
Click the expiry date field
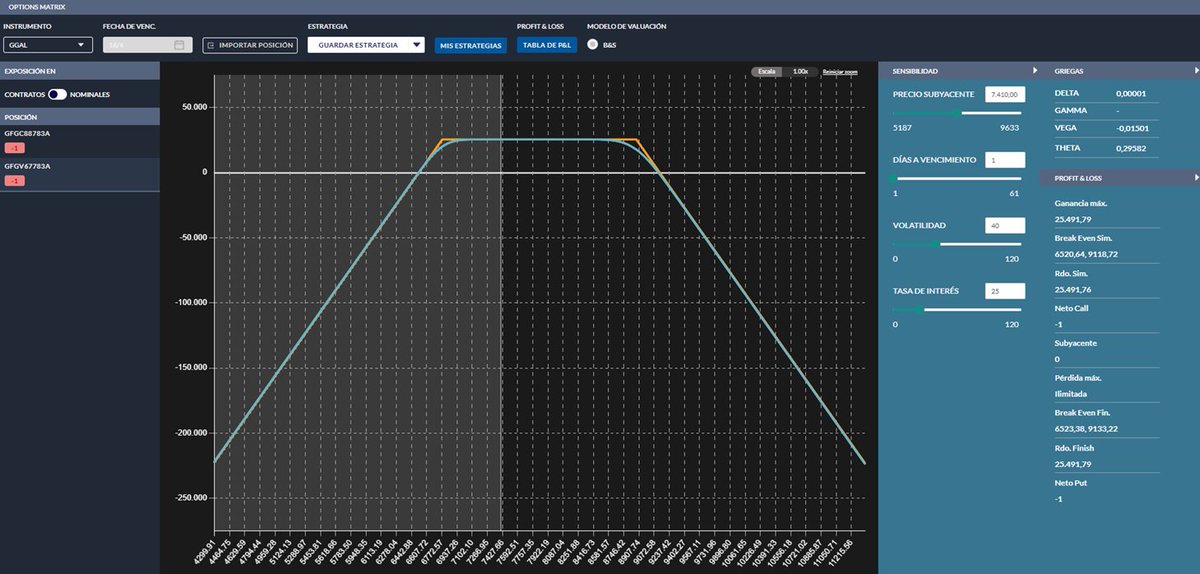pyautogui.click(x=146, y=45)
